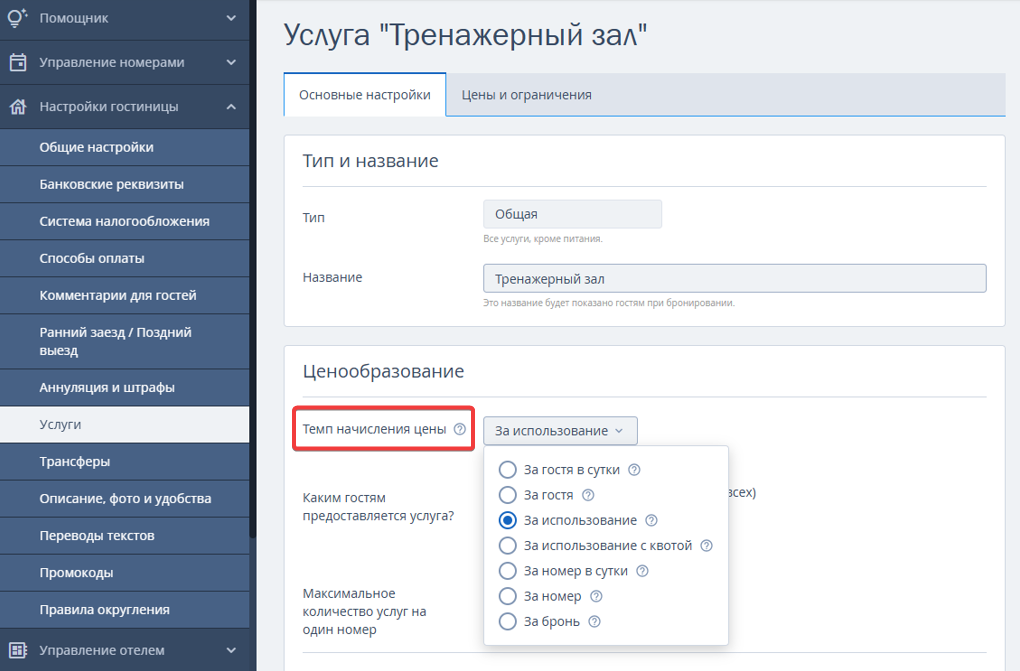
Task: Open help icon for За гостя в сутки
Action: [x=634, y=470]
